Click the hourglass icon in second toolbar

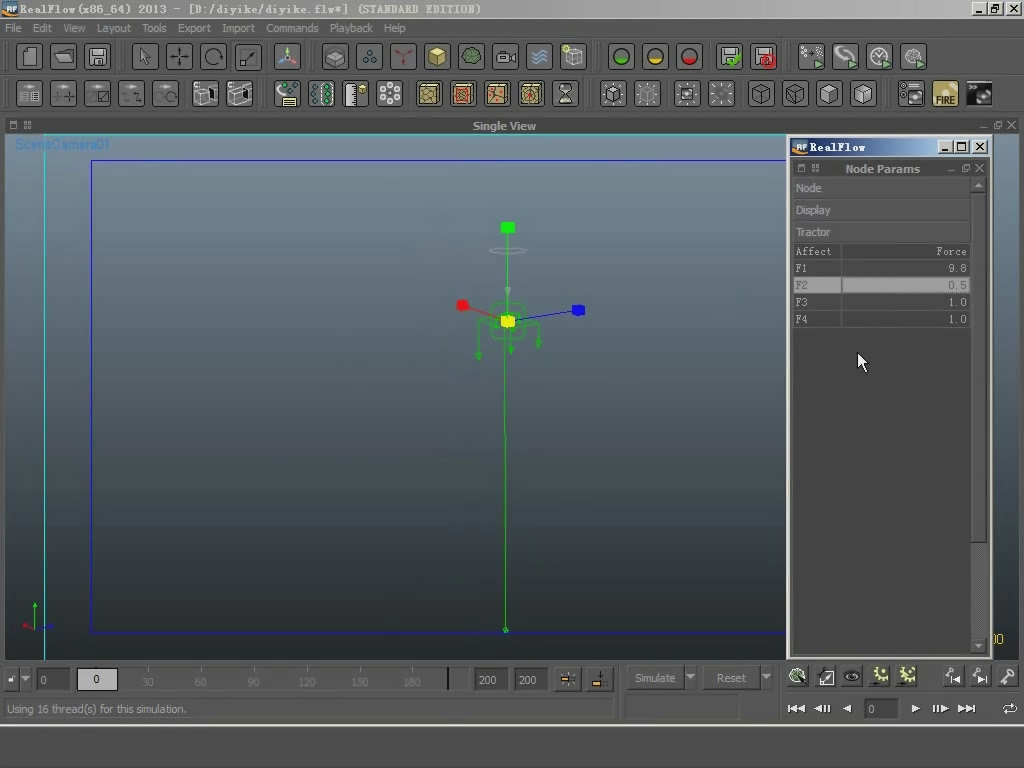[x=566, y=94]
